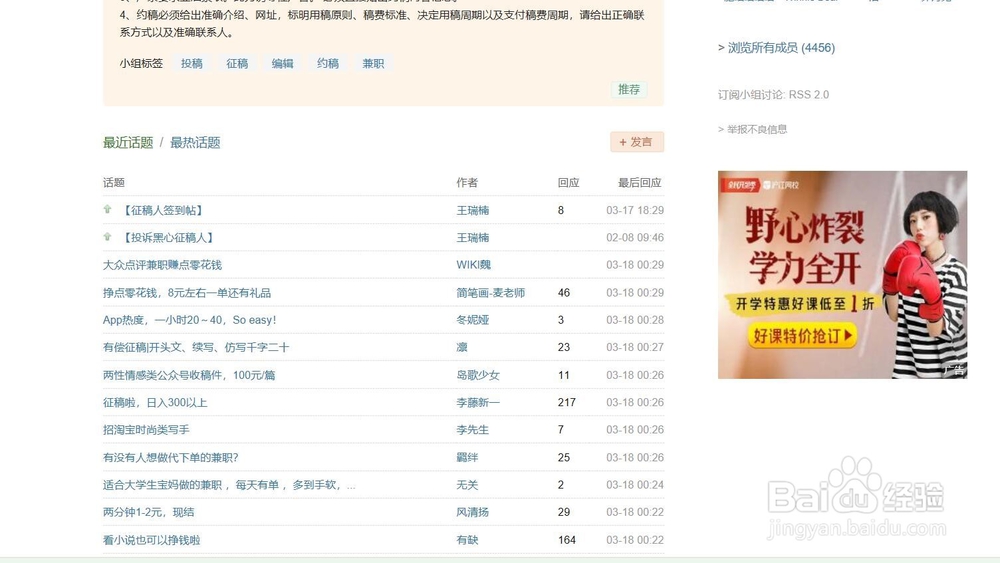This screenshot has width=1000, height=563.
Task: Open author 岛歌少女 profile
Action: [x=478, y=375]
